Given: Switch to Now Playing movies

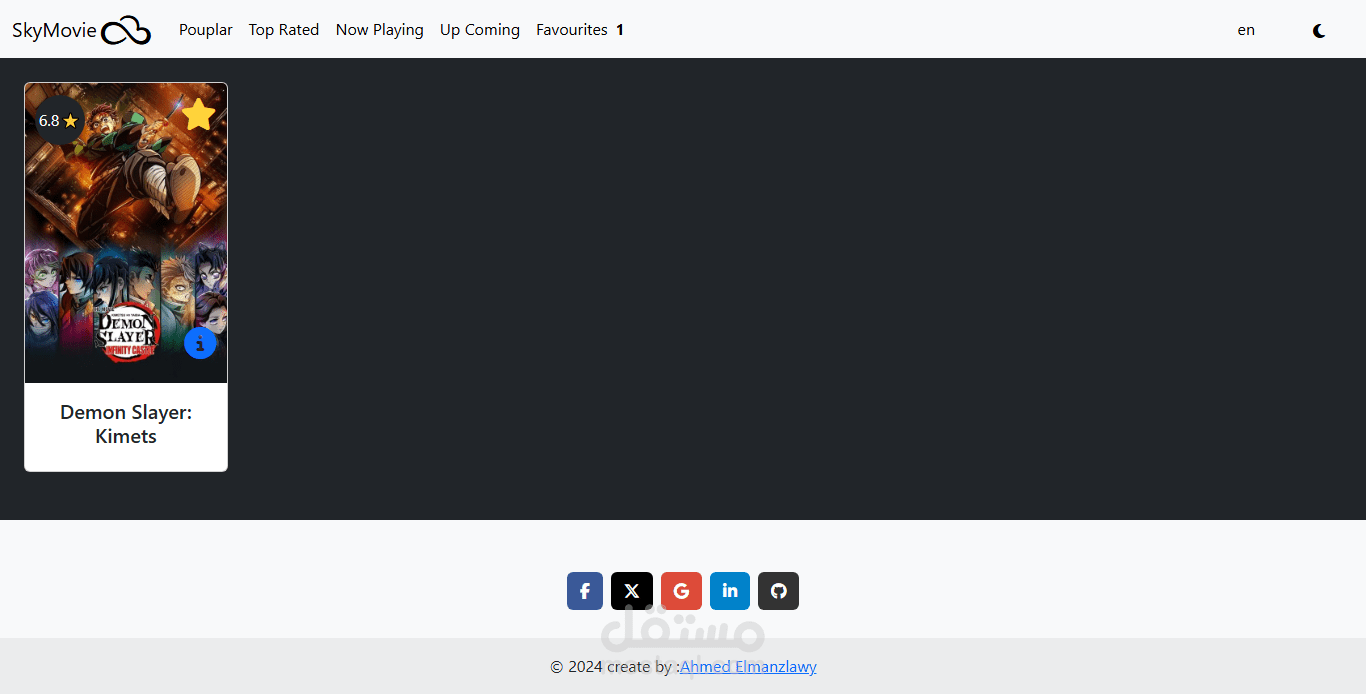Looking at the screenshot, I should point(380,30).
